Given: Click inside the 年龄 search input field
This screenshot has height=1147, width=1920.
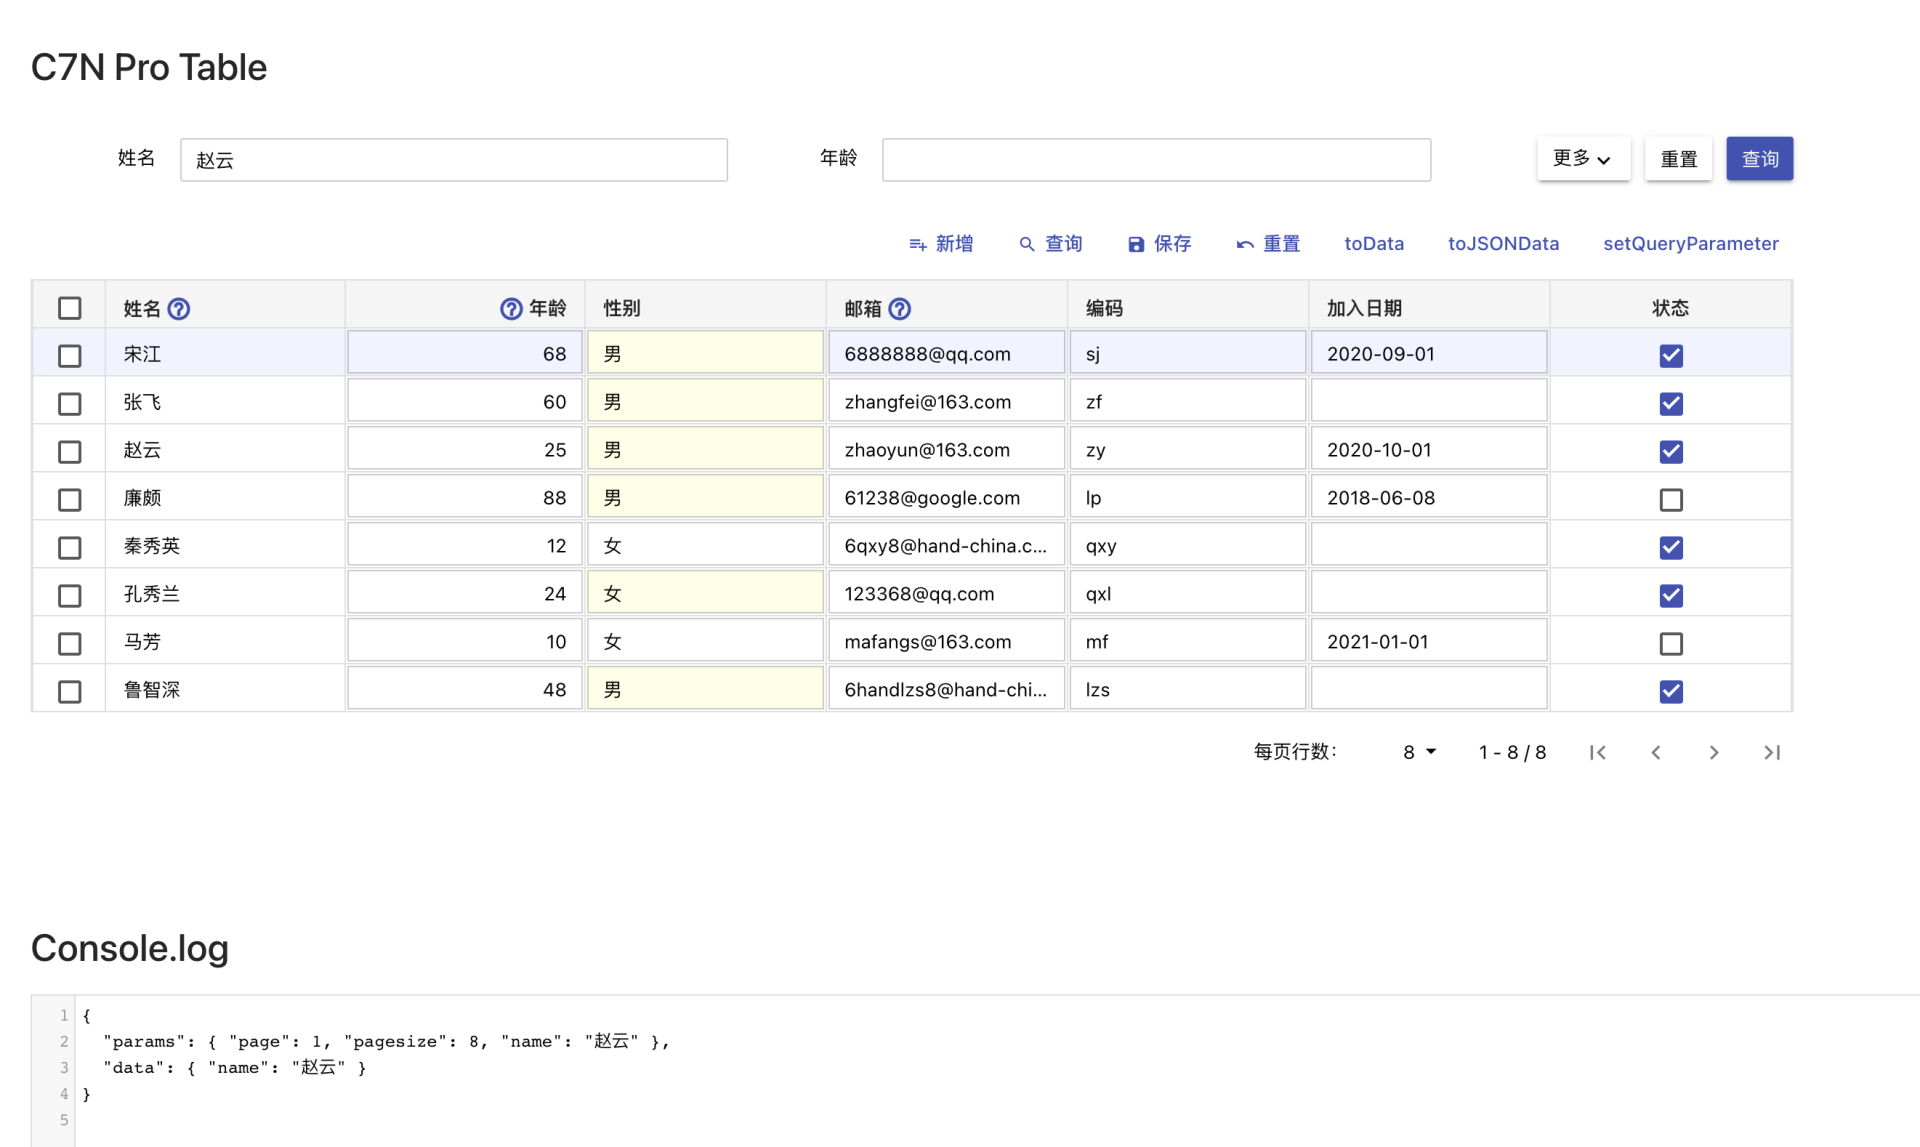Looking at the screenshot, I should click(1155, 159).
